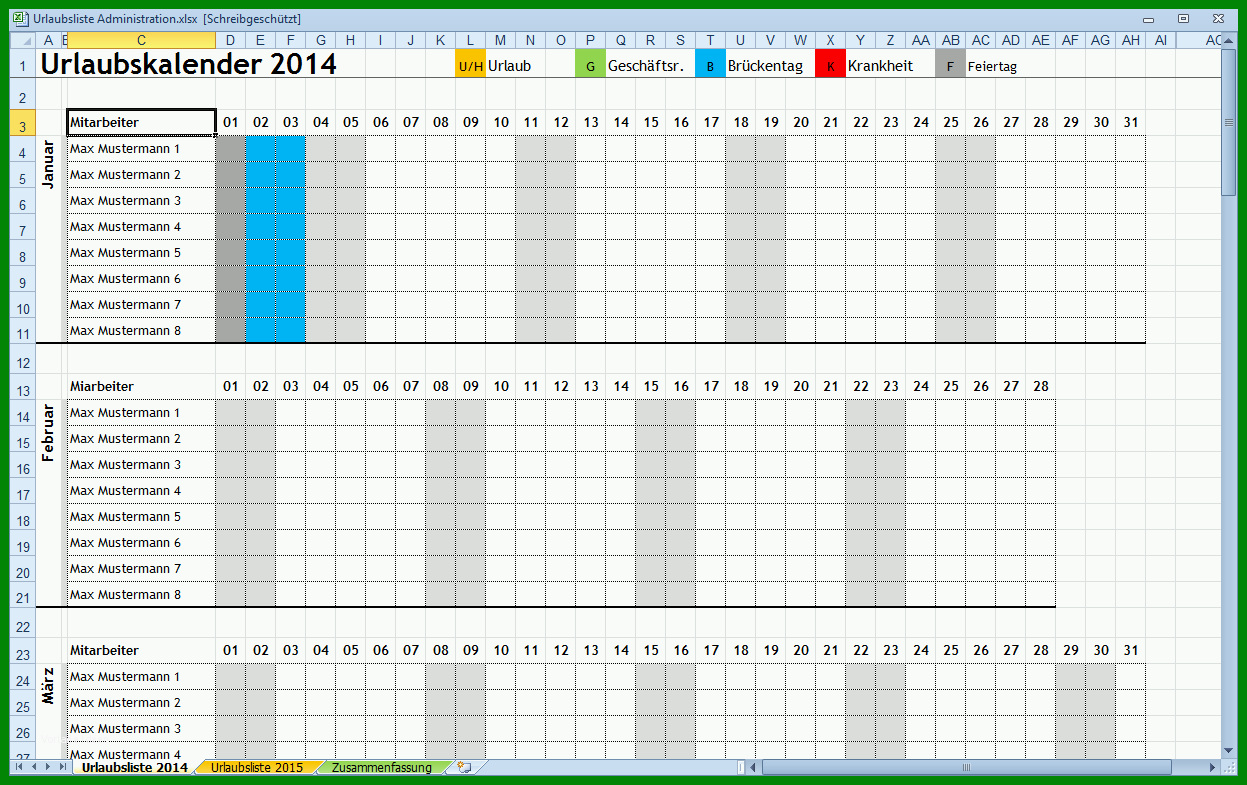This screenshot has height=785, width=1247.
Task: Click the Feiertag legend label
Action: (992, 67)
